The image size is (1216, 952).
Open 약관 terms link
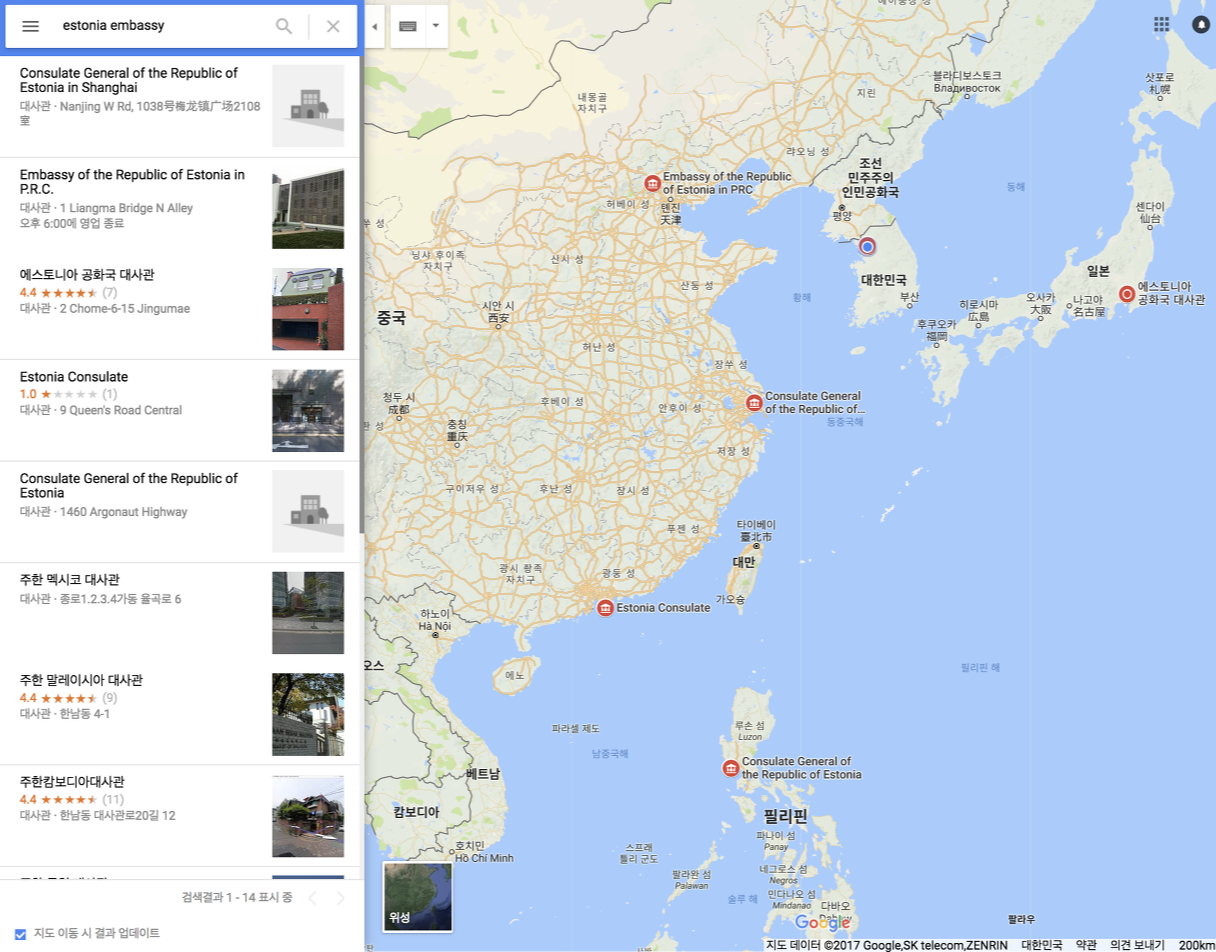(1085, 945)
